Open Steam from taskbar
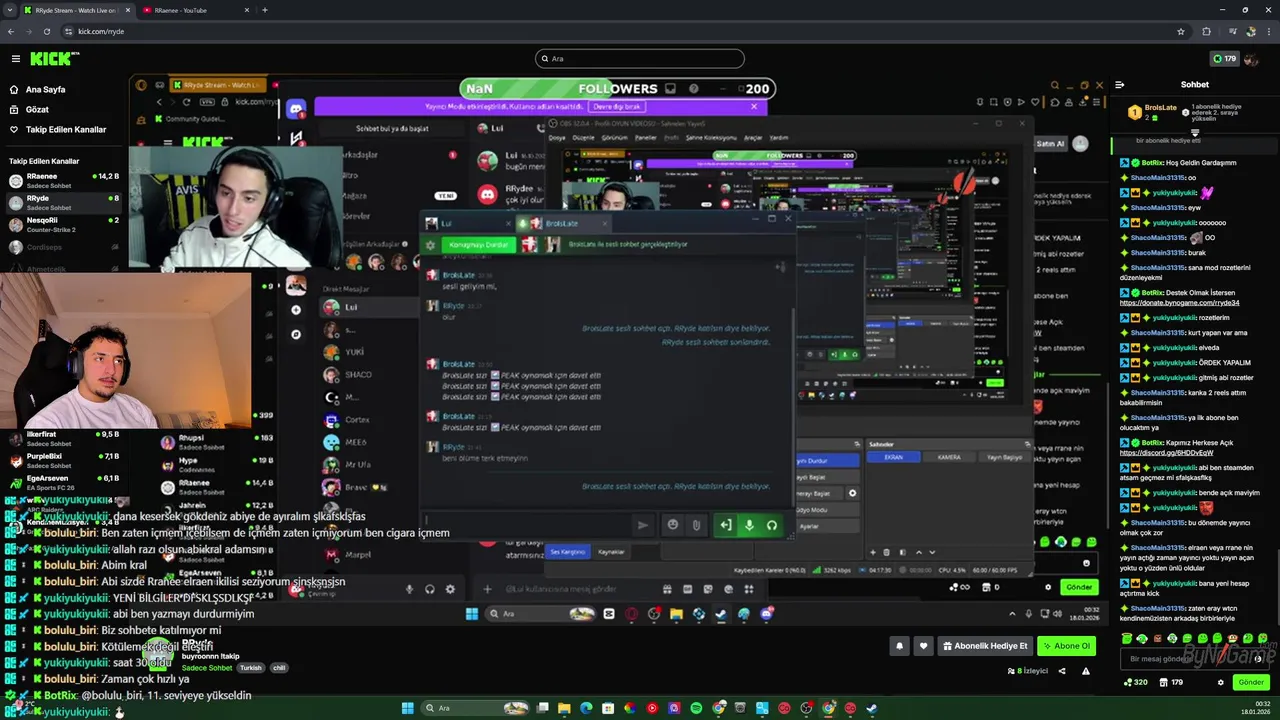The height and width of the screenshot is (720, 1280). 872,708
